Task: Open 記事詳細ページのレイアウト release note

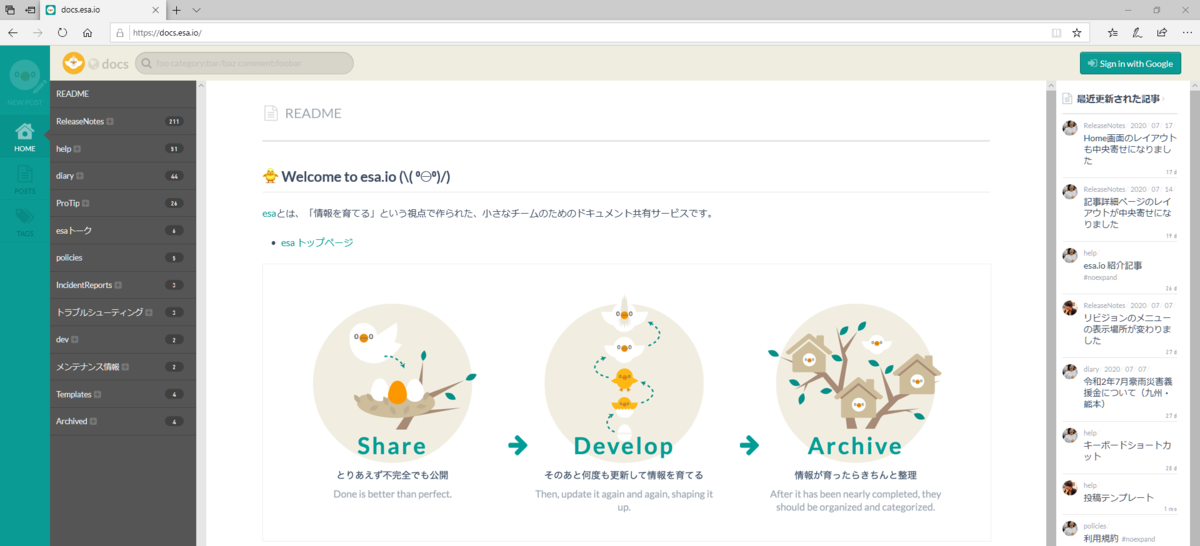Action: (x=1128, y=212)
